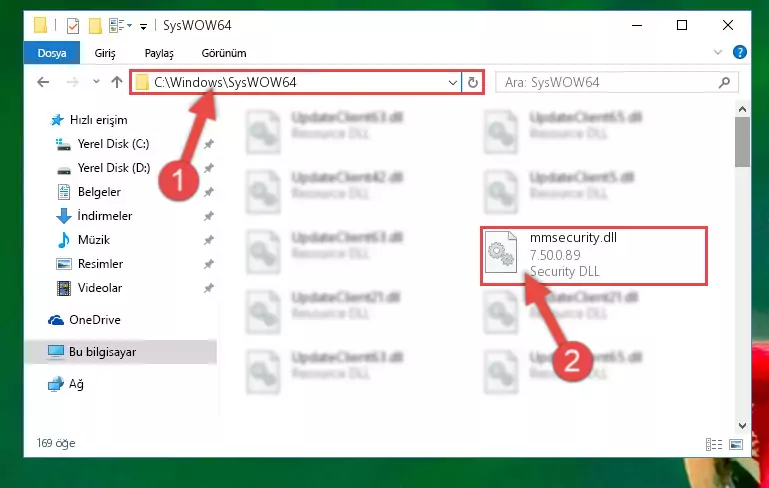Click the vertical scrollbar thumb
The width and height of the screenshot is (769, 488).
(x=743, y=141)
